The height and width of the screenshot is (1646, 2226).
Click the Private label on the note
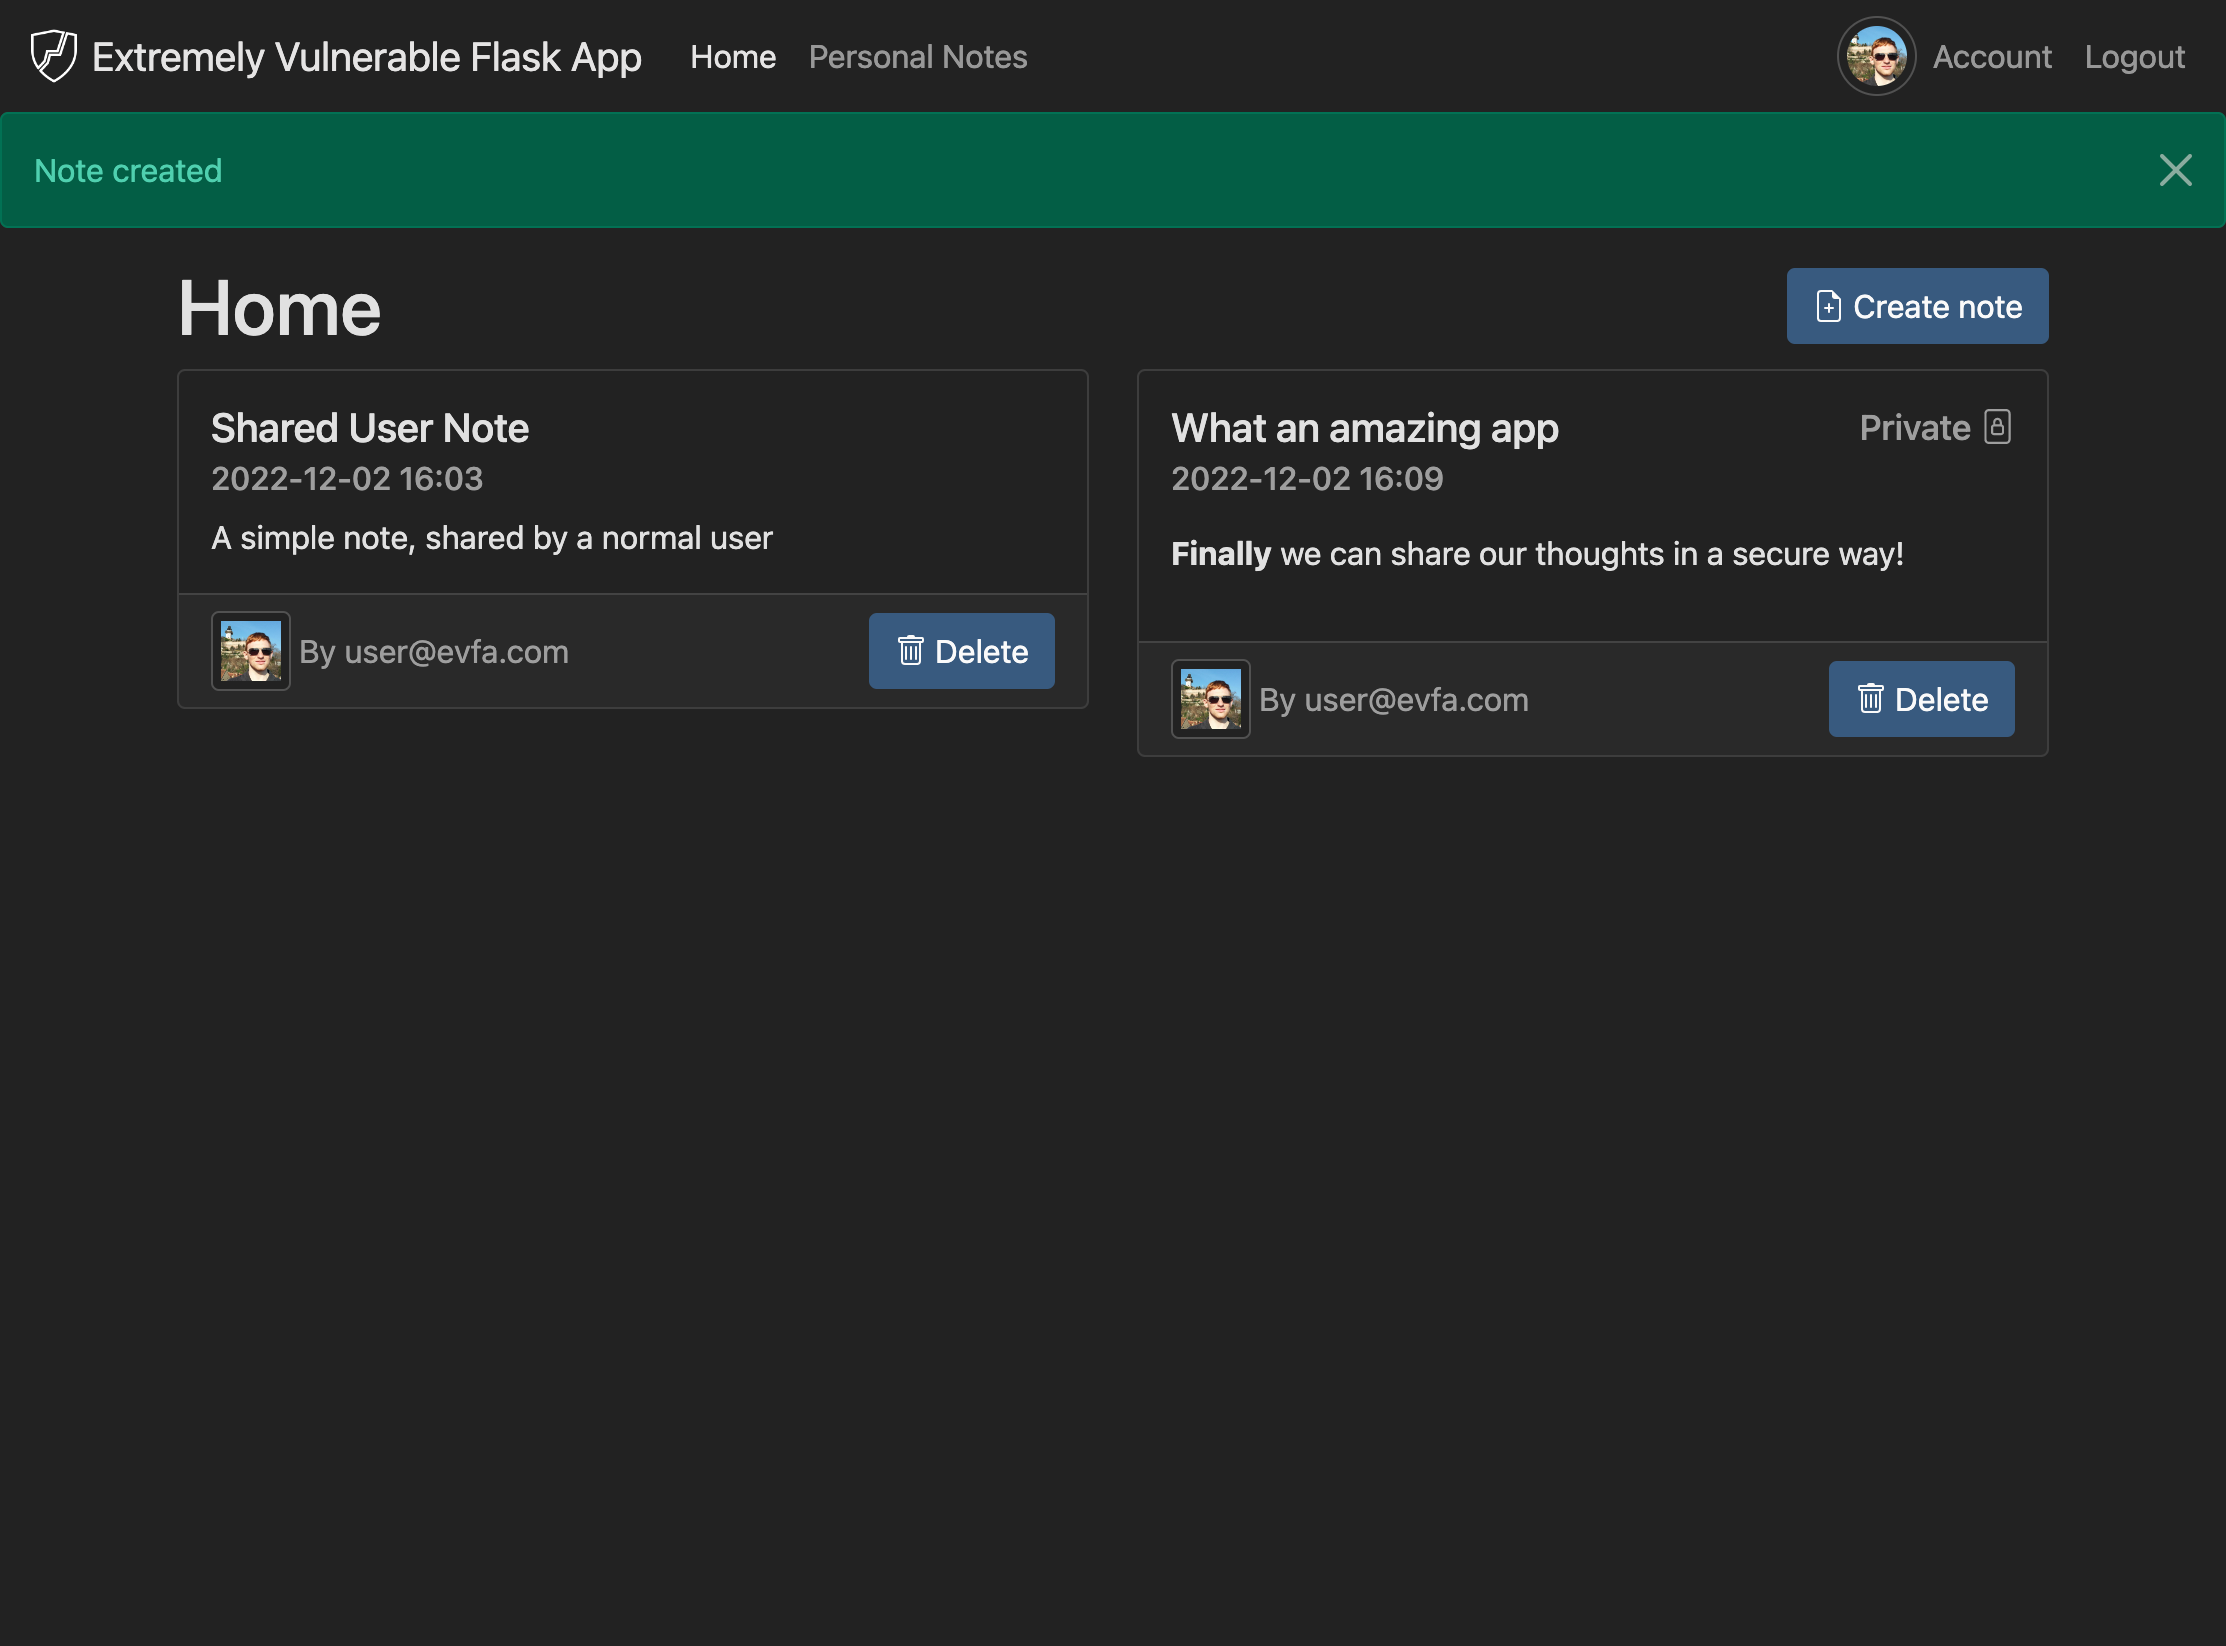1914,428
